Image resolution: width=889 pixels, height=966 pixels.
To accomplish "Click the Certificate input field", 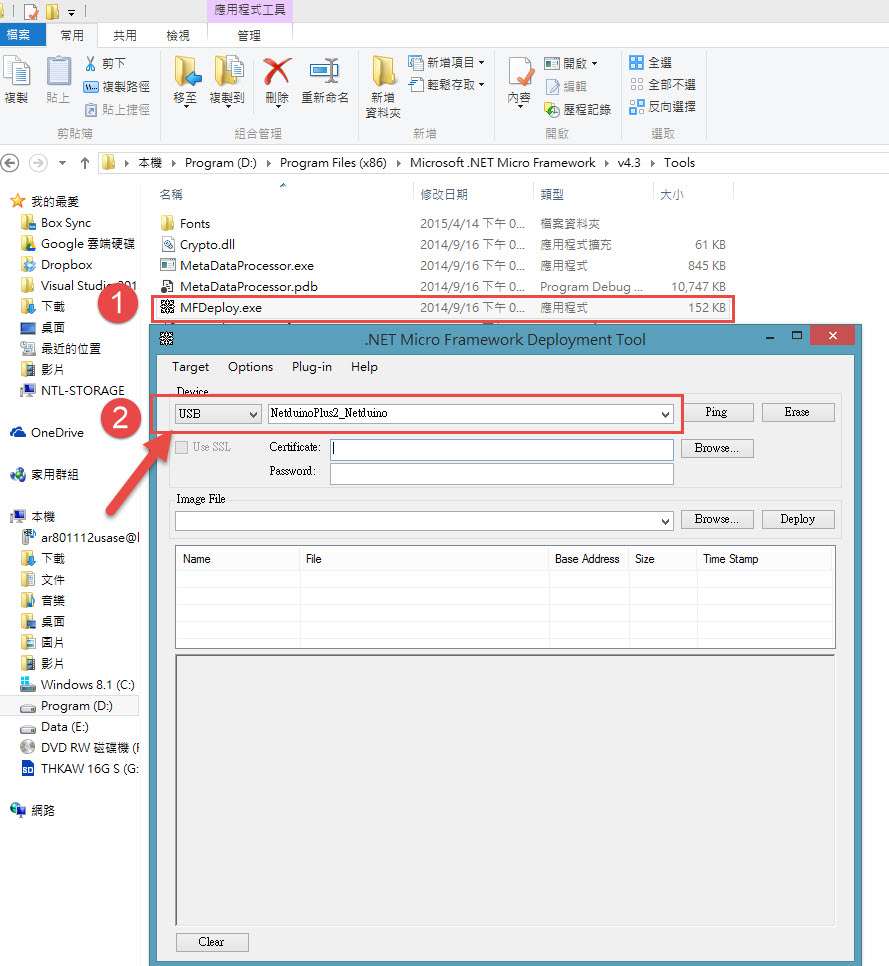I will (501, 449).
